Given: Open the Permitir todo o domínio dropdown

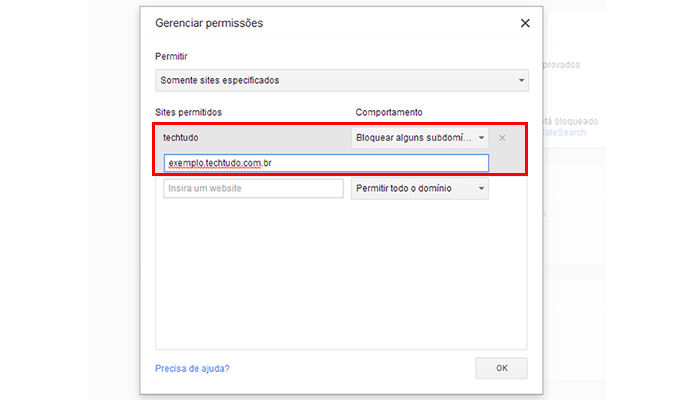Looking at the screenshot, I should pos(420,188).
